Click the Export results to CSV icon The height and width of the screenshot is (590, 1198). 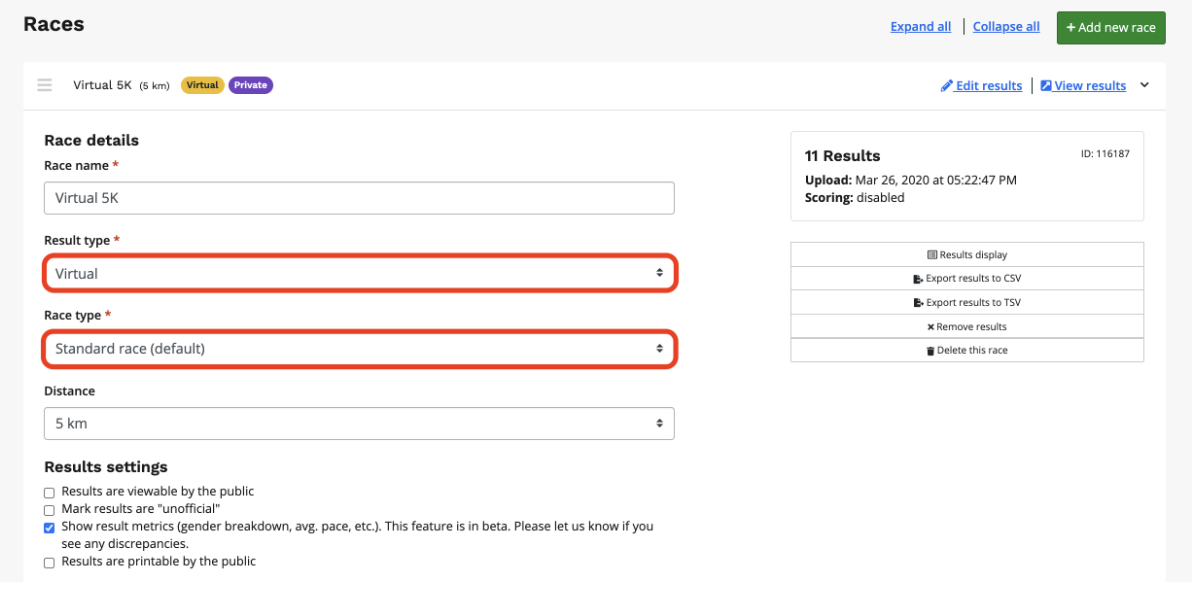(x=918, y=279)
